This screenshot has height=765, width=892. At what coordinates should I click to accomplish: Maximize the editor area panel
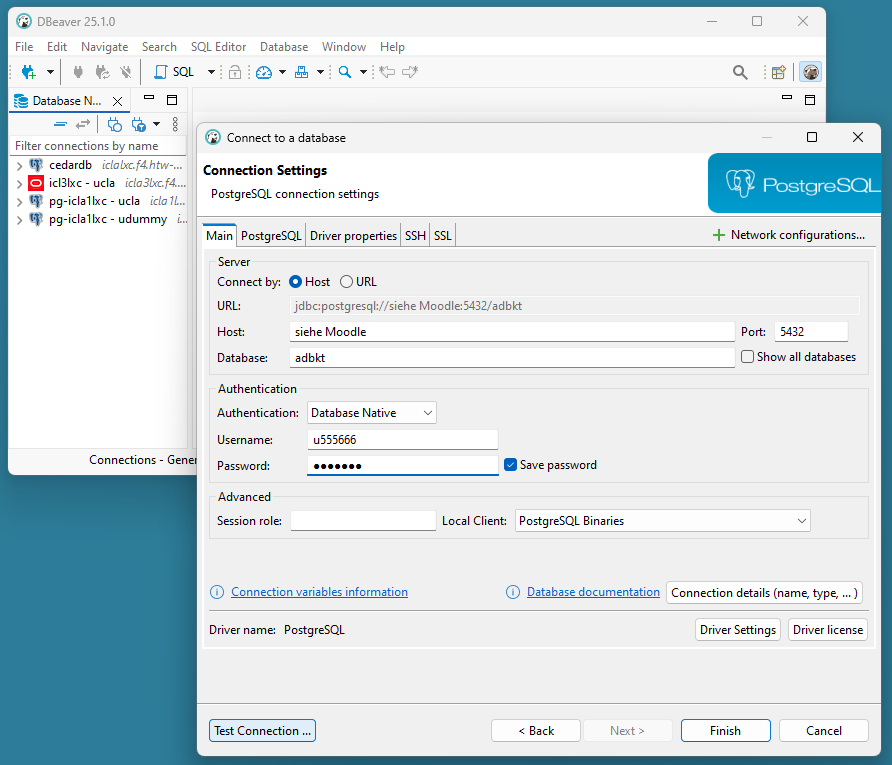(810, 100)
